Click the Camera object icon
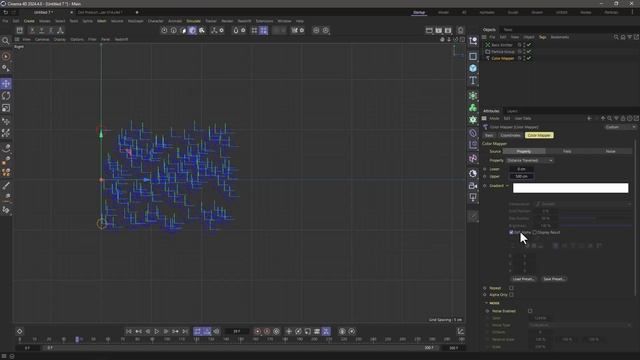This screenshot has width=640, height=360. 473,186
